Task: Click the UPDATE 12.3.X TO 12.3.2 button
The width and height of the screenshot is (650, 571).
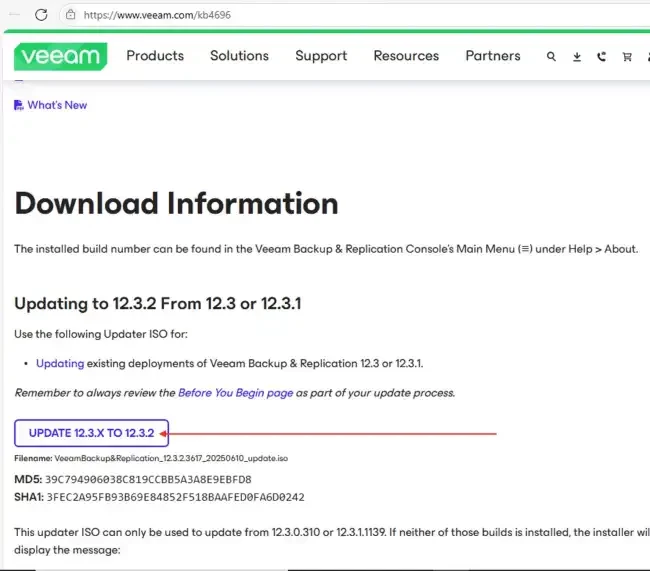Action: [x=91, y=433]
